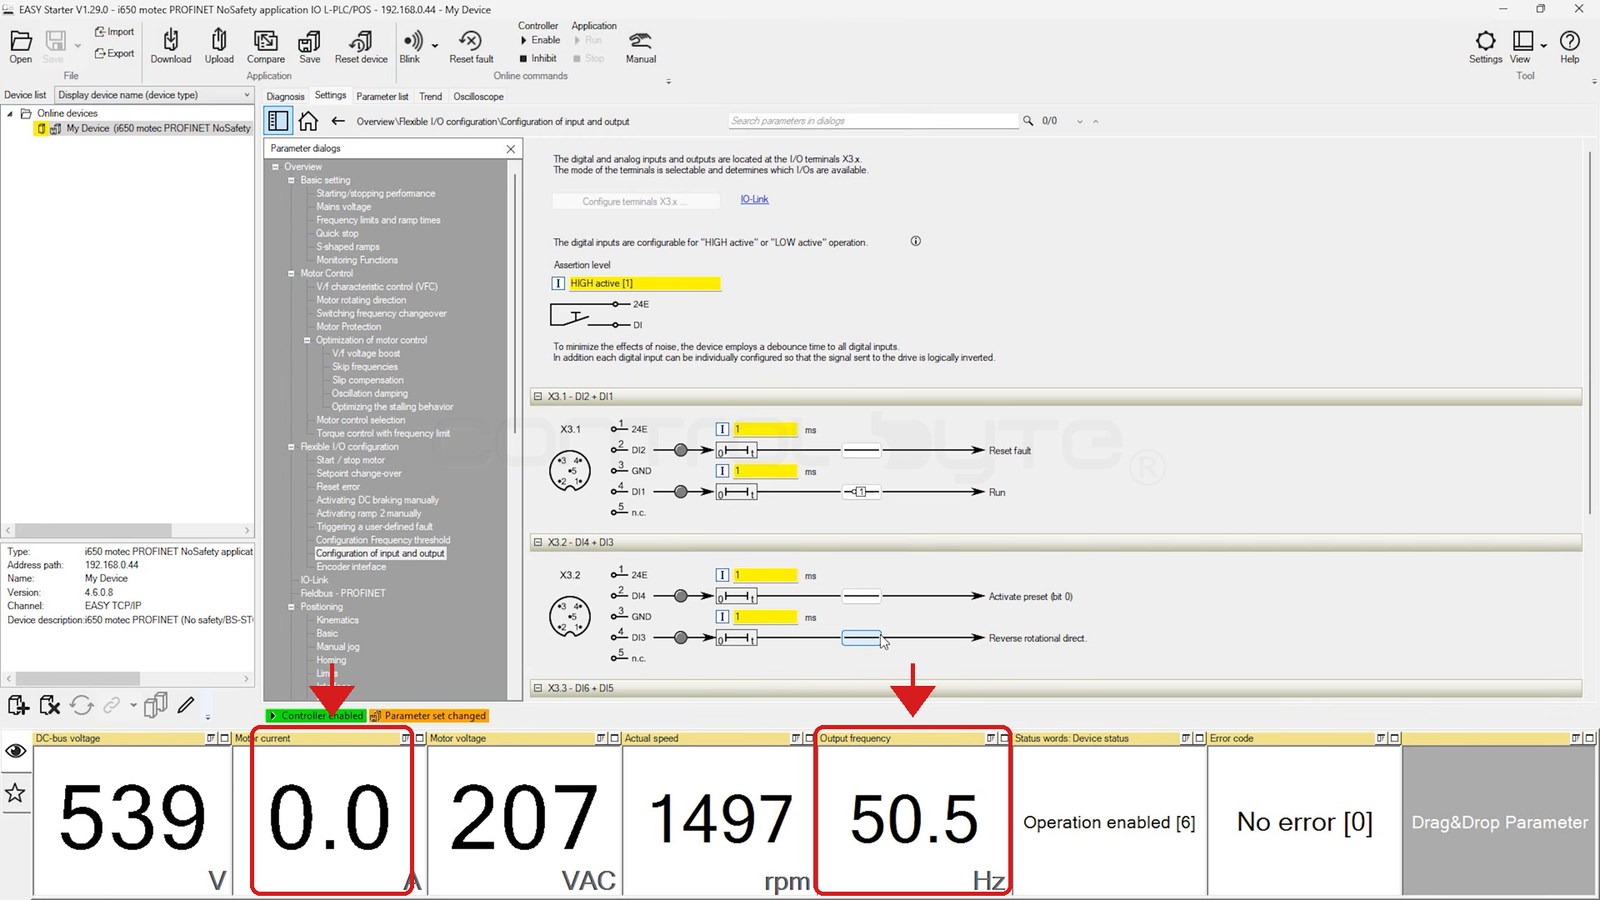Viewport: 1600px width, 900px height.
Task: Open the device name display dropdown
Action: (154, 95)
